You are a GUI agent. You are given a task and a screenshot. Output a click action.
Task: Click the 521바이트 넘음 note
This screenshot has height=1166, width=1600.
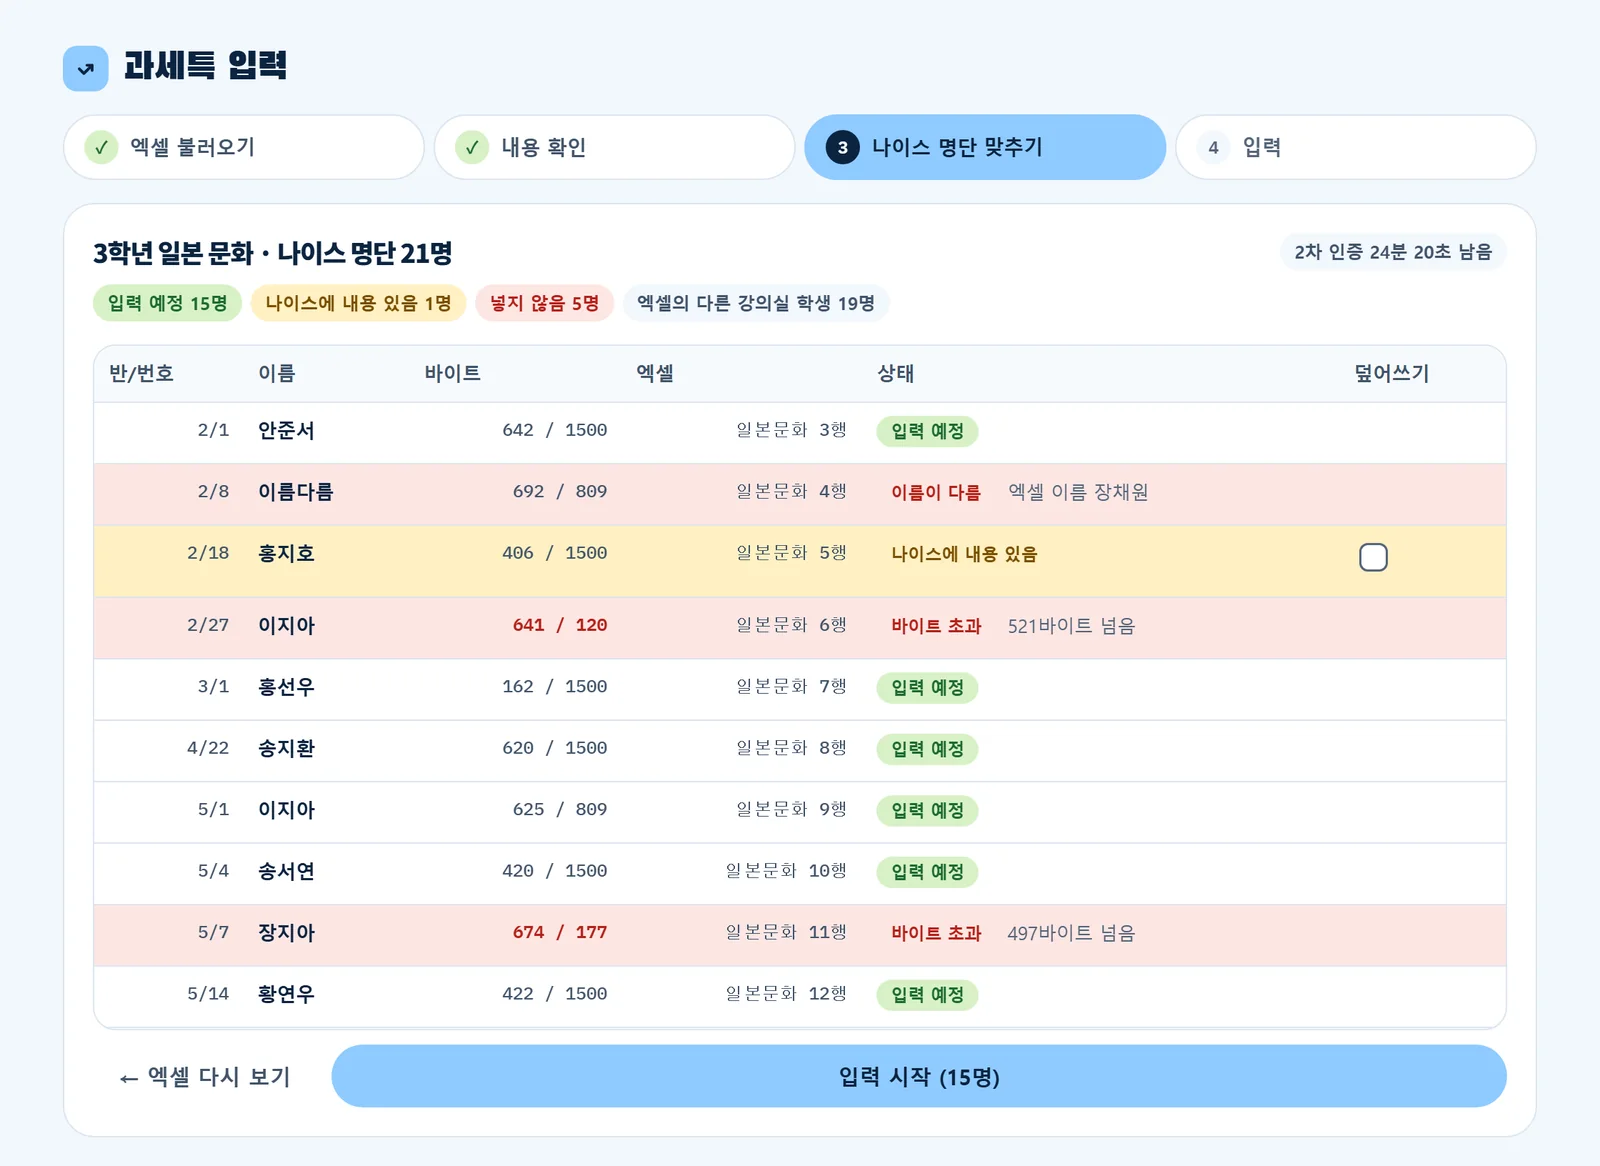(1071, 626)
